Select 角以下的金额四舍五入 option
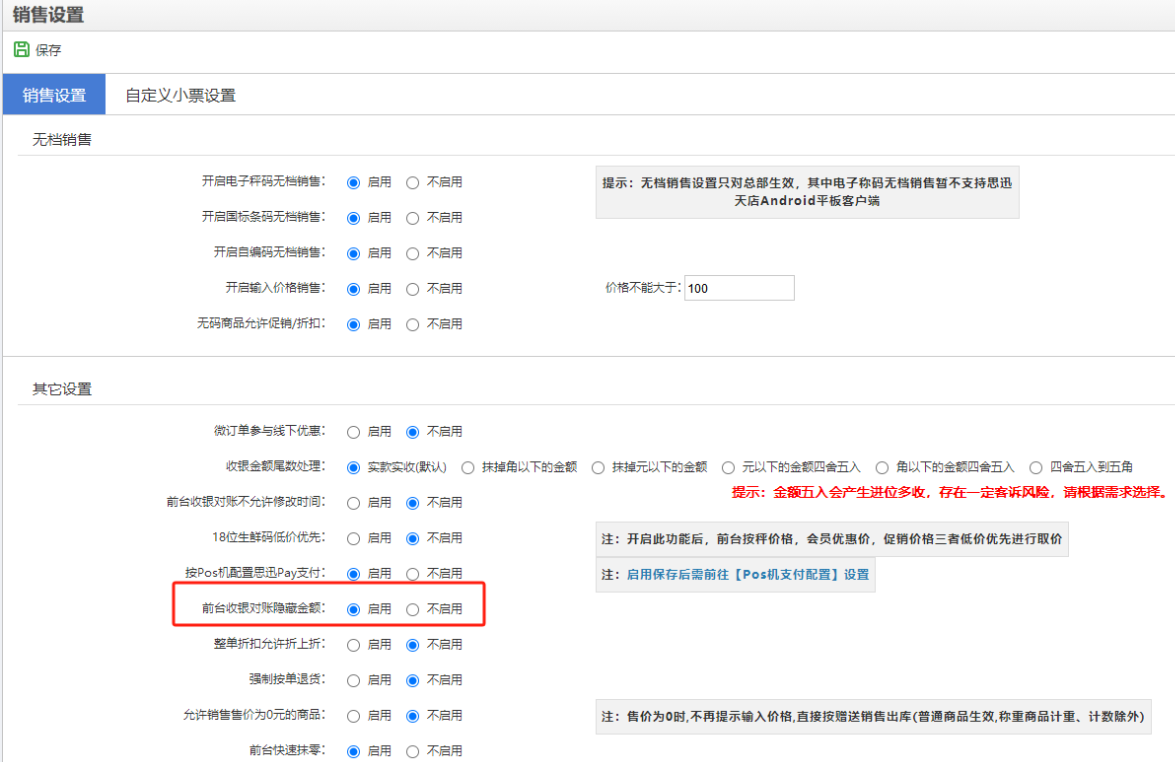1175x762 pixels. click(882, 468)
